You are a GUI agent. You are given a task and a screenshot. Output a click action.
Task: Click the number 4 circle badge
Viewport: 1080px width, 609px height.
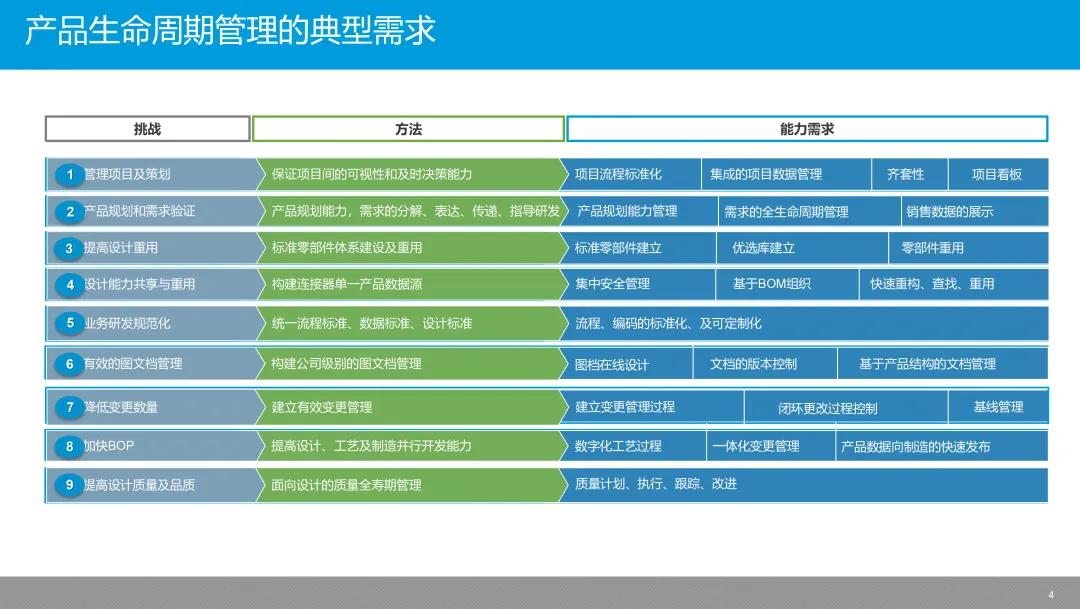pos(70,285)
